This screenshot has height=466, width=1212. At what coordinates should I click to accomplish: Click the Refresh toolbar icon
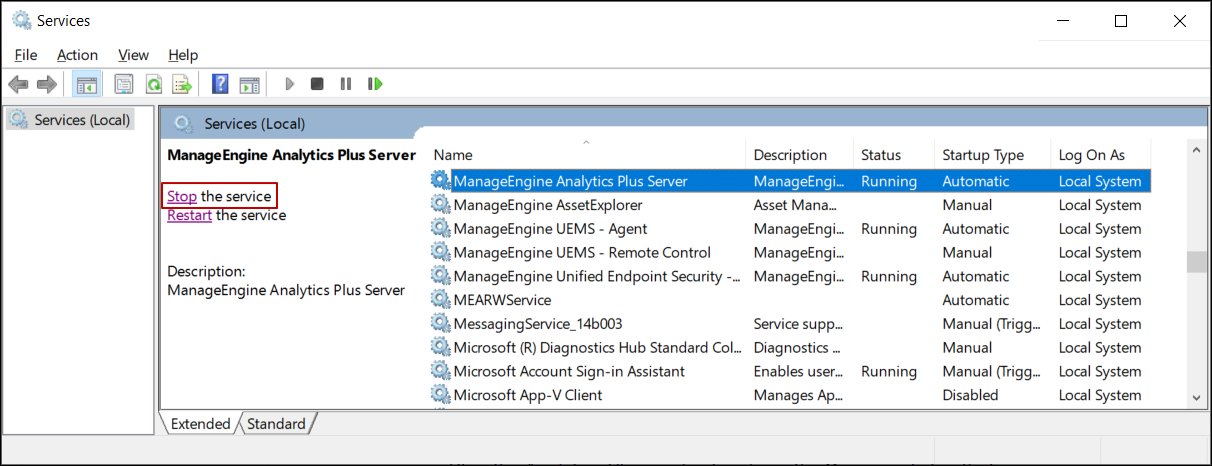(x=154, y=84)
